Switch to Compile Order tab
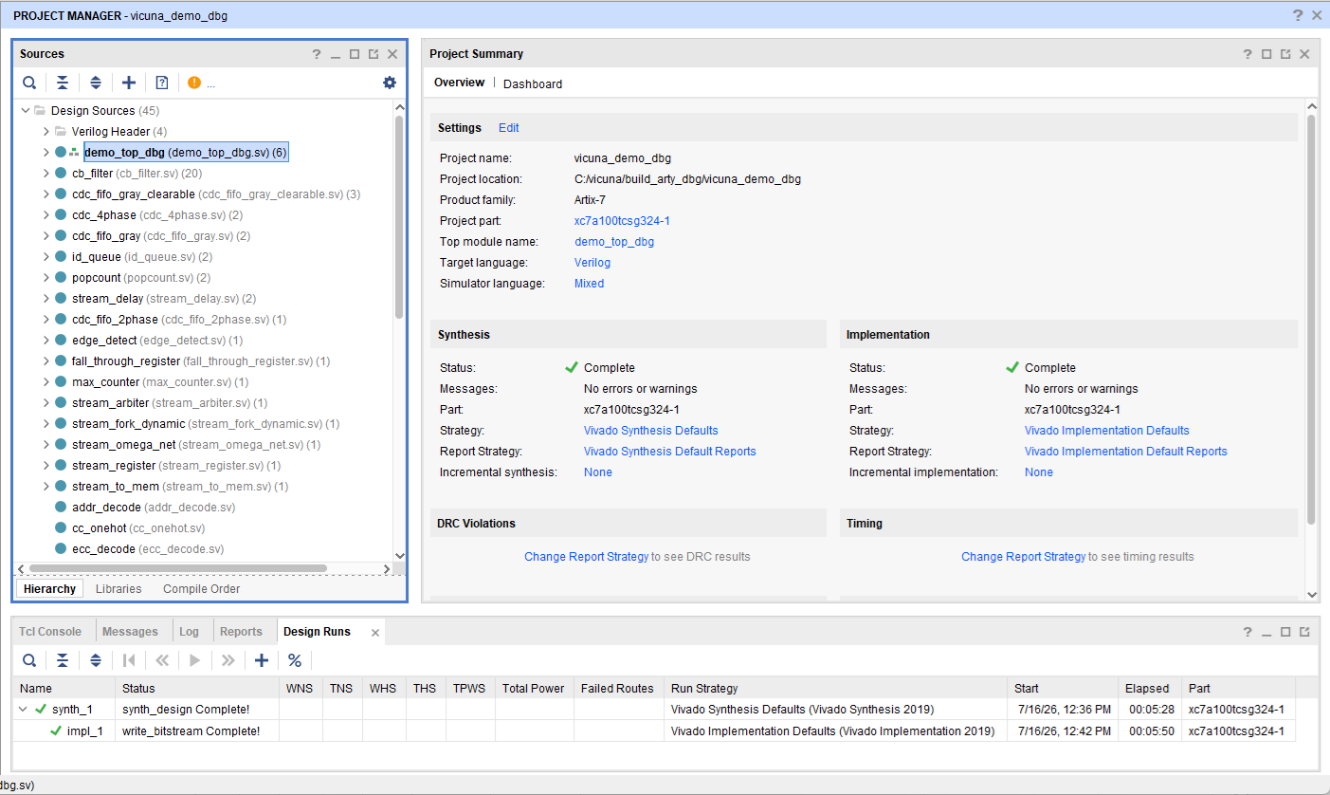The width and height of the screenshot is (1330, 795). [201, 589]
